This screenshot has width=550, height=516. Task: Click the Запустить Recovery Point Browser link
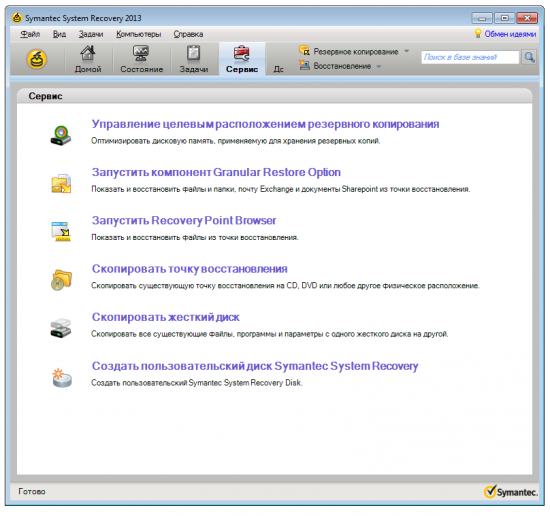[x=184, y=221]
